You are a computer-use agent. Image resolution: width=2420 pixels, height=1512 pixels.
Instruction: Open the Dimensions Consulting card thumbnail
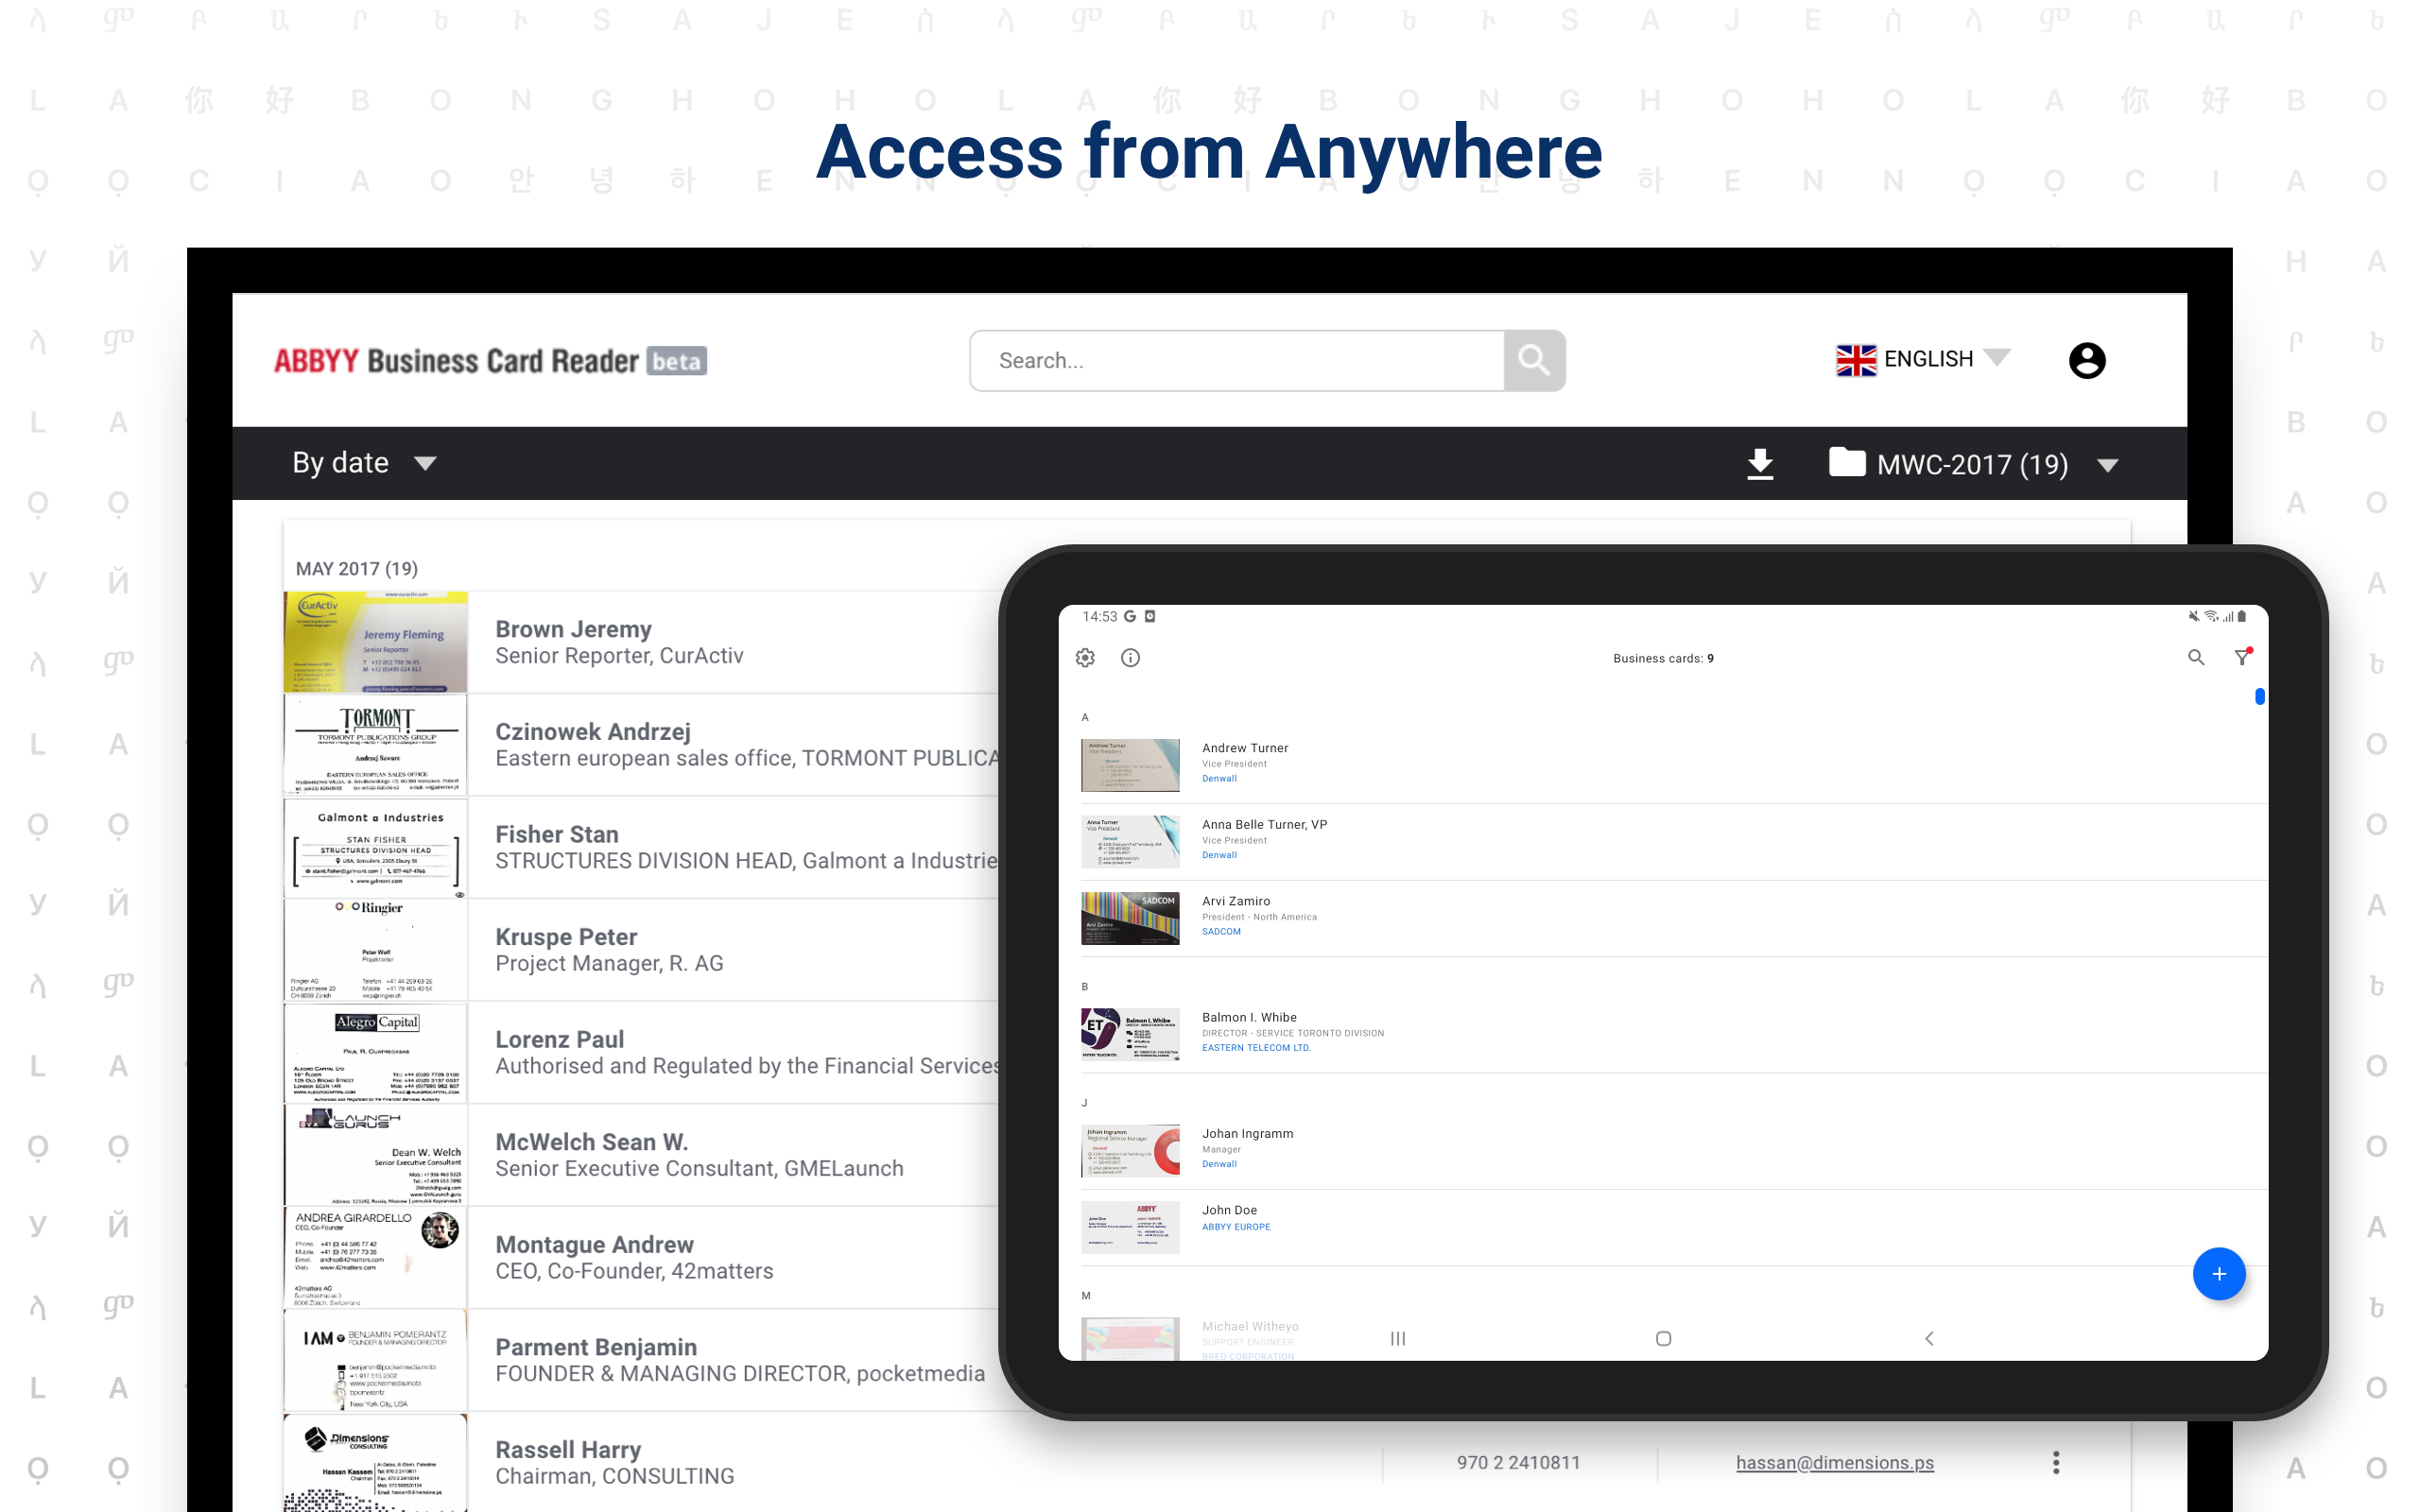376,1463
